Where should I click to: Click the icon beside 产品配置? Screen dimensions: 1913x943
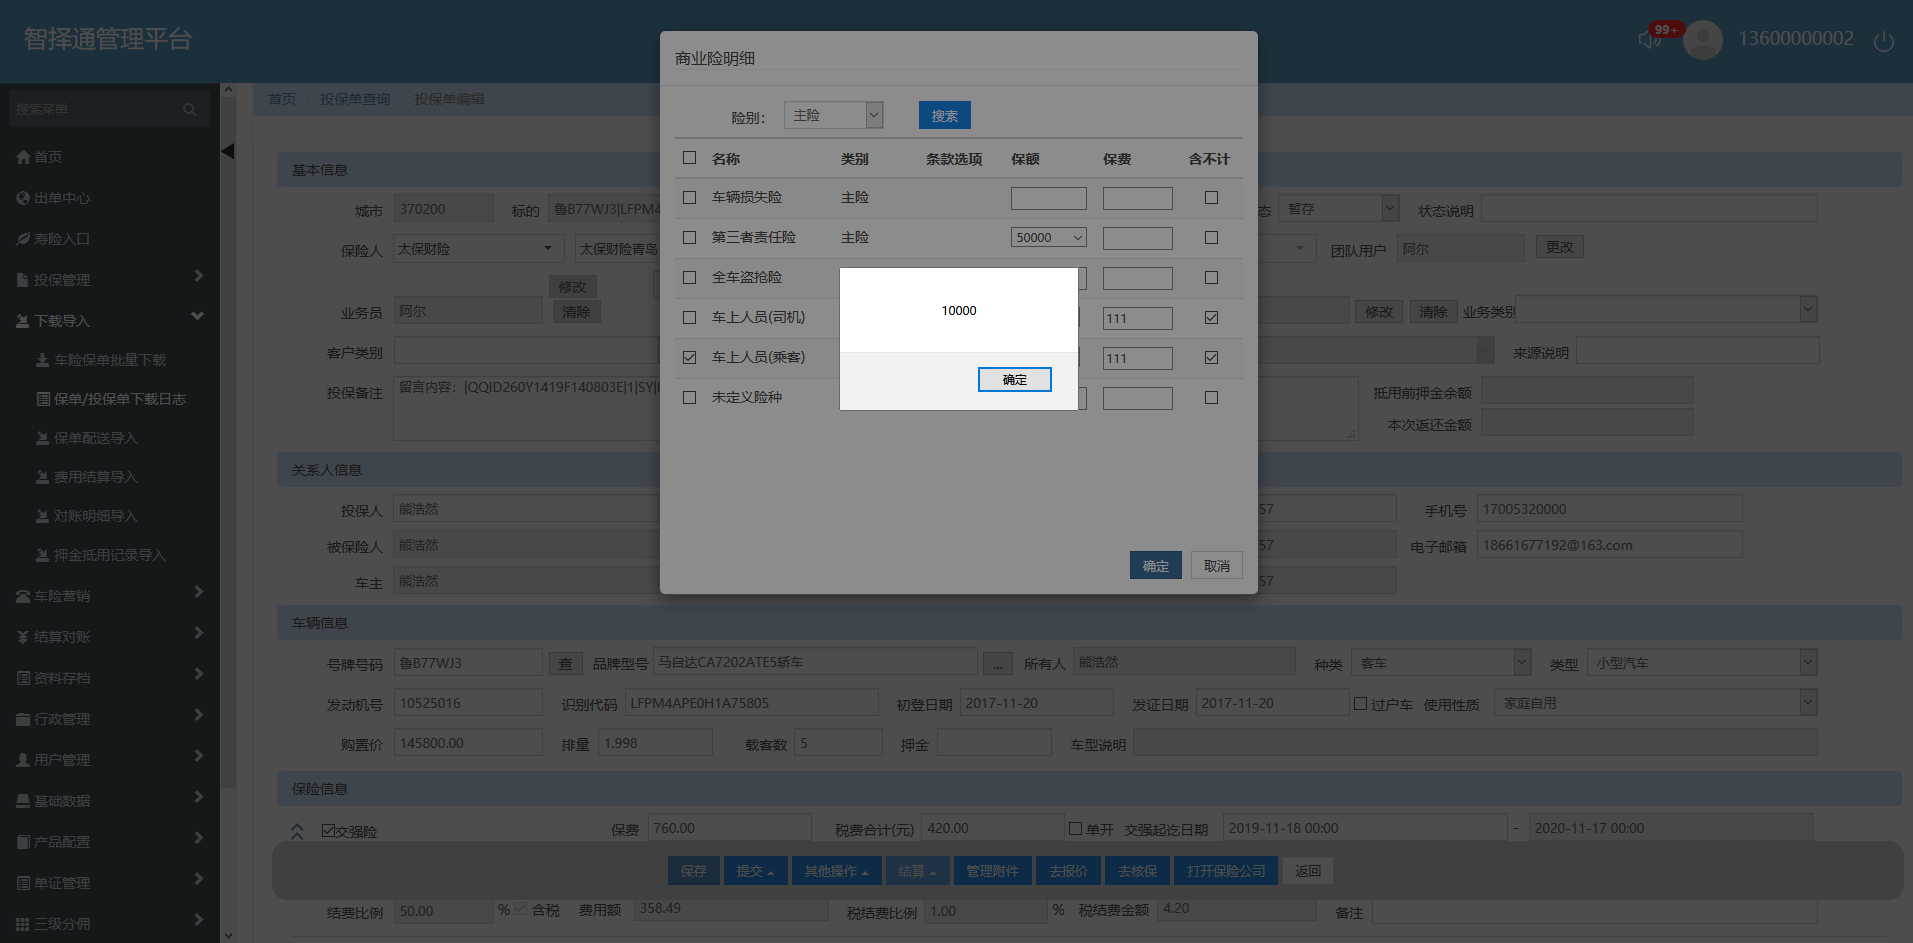[x=24, y=842]
